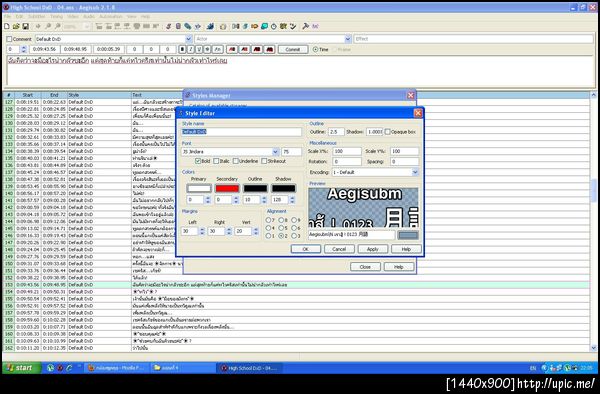Viewport: 600px width, 394px height.
Task: Pick primary color in edit box
Action: [232, 49]
